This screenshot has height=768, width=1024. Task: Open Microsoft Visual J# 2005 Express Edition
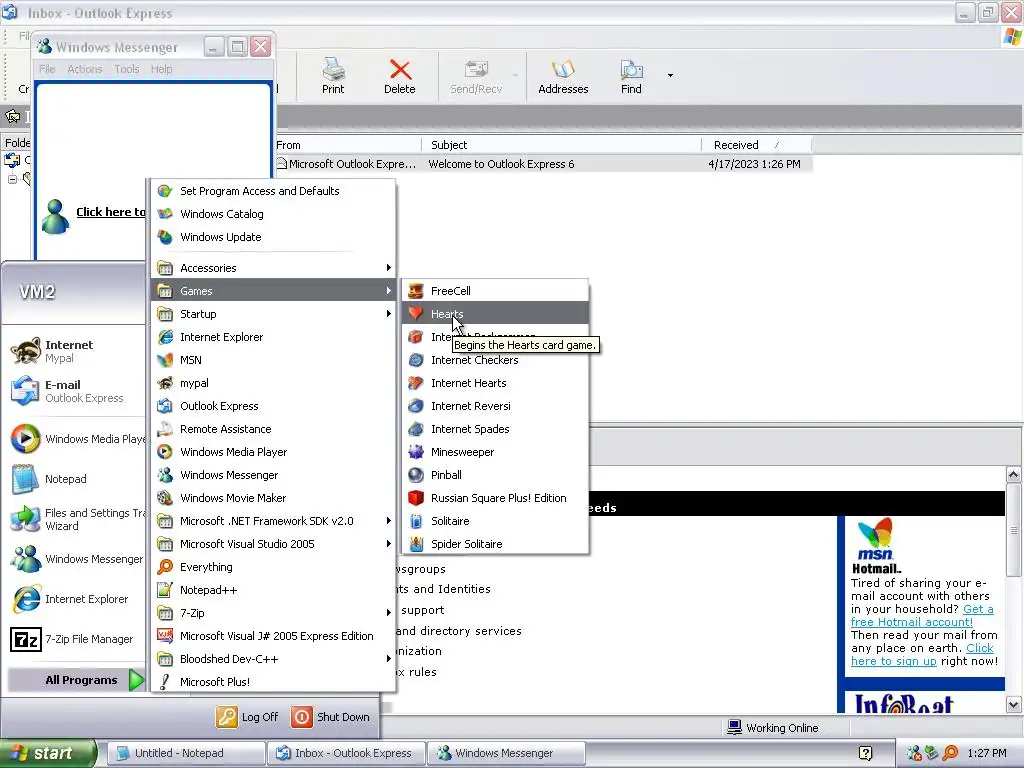pyautogui.click(x=273, y=635)
